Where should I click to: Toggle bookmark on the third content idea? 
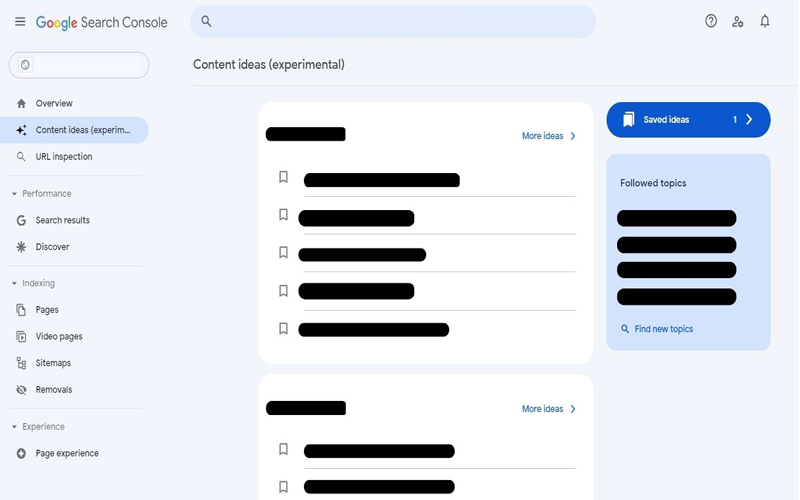click(283, 252)
